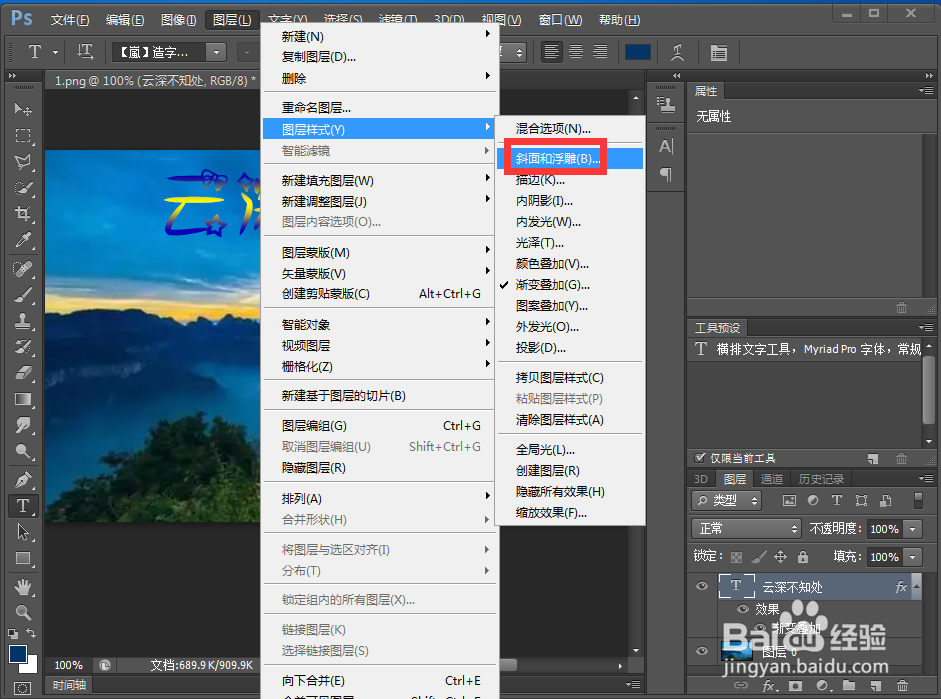Right align text
The width and height of the screenshot is (941, 699).
point(600,52)
